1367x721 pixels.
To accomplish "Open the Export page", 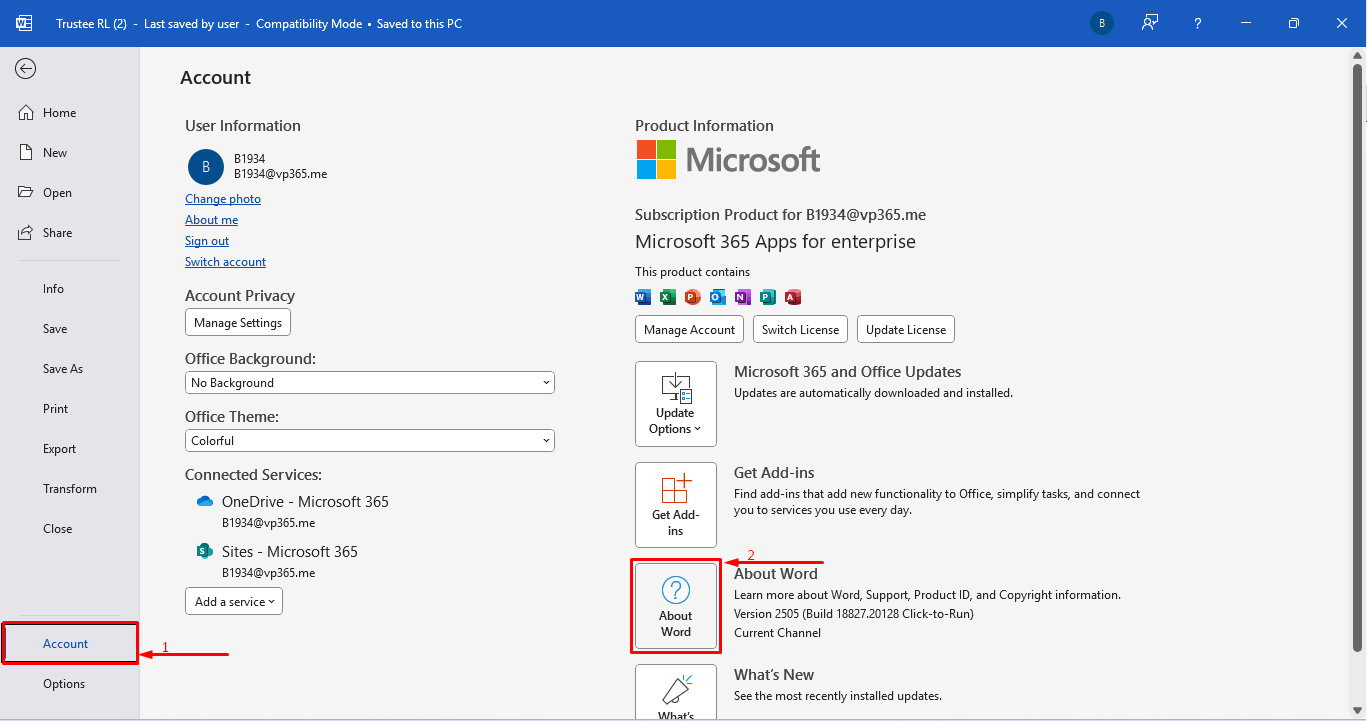I will (70, 449).
